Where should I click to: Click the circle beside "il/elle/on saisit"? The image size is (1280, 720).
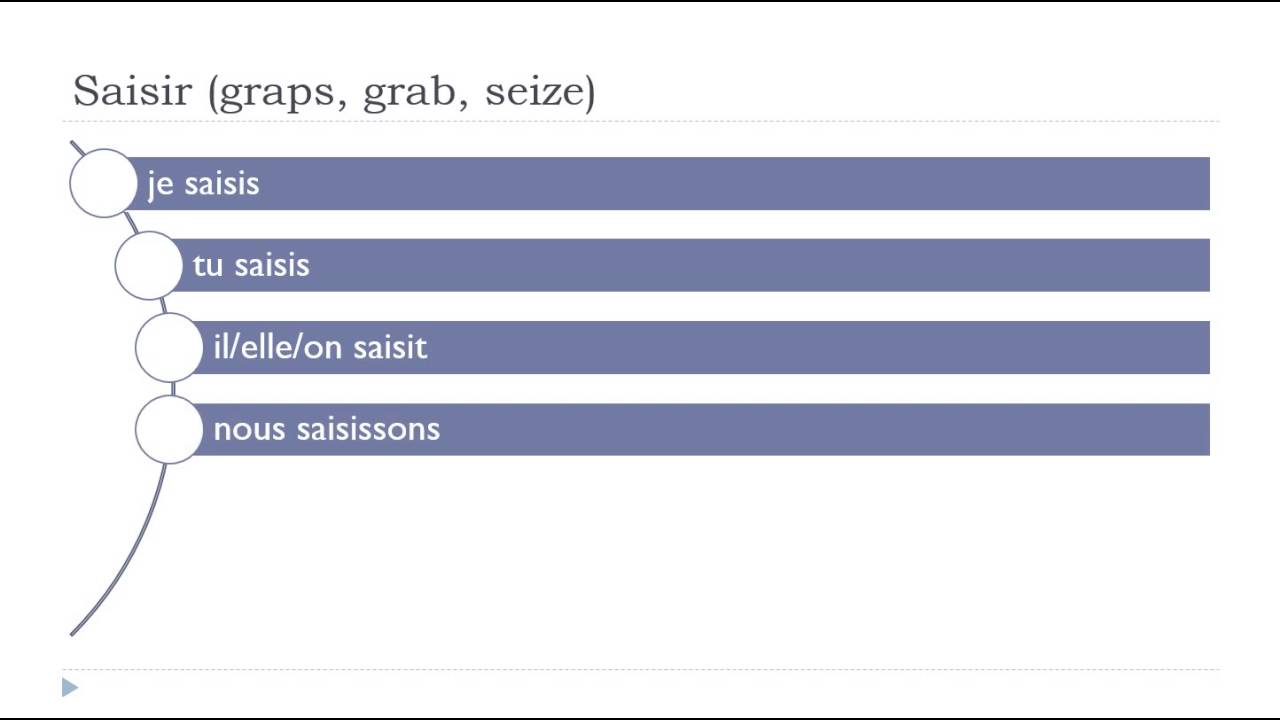[168, 347]
